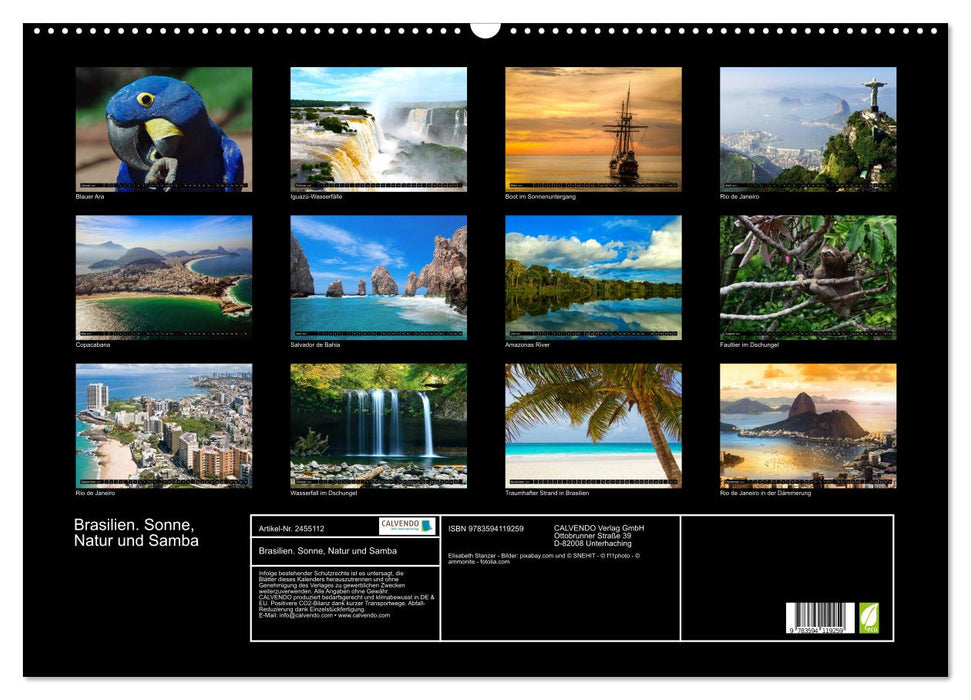The height and width of the screenshot is (700, 971).
Task: Click the barcode number beneath the barcode
Action: 817,630
